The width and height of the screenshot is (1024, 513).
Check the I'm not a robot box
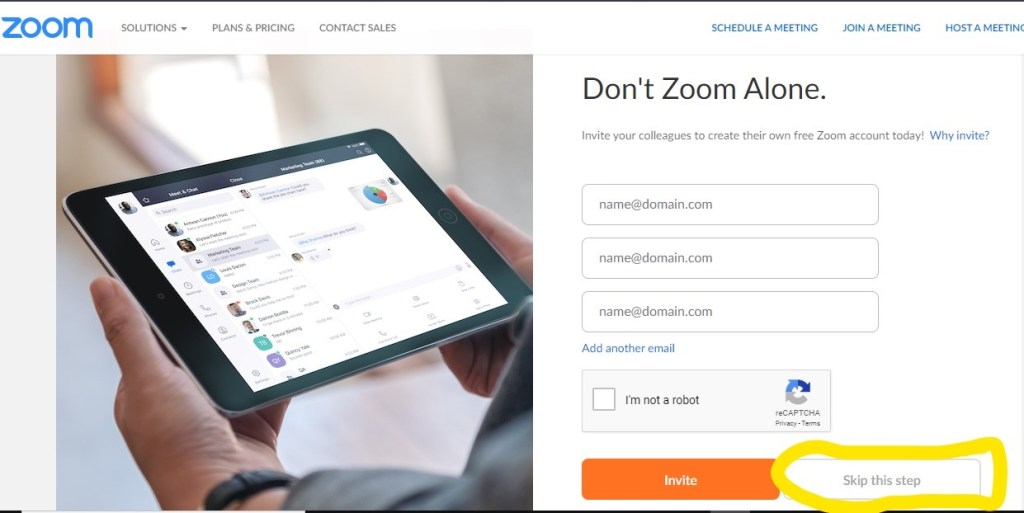603,399
